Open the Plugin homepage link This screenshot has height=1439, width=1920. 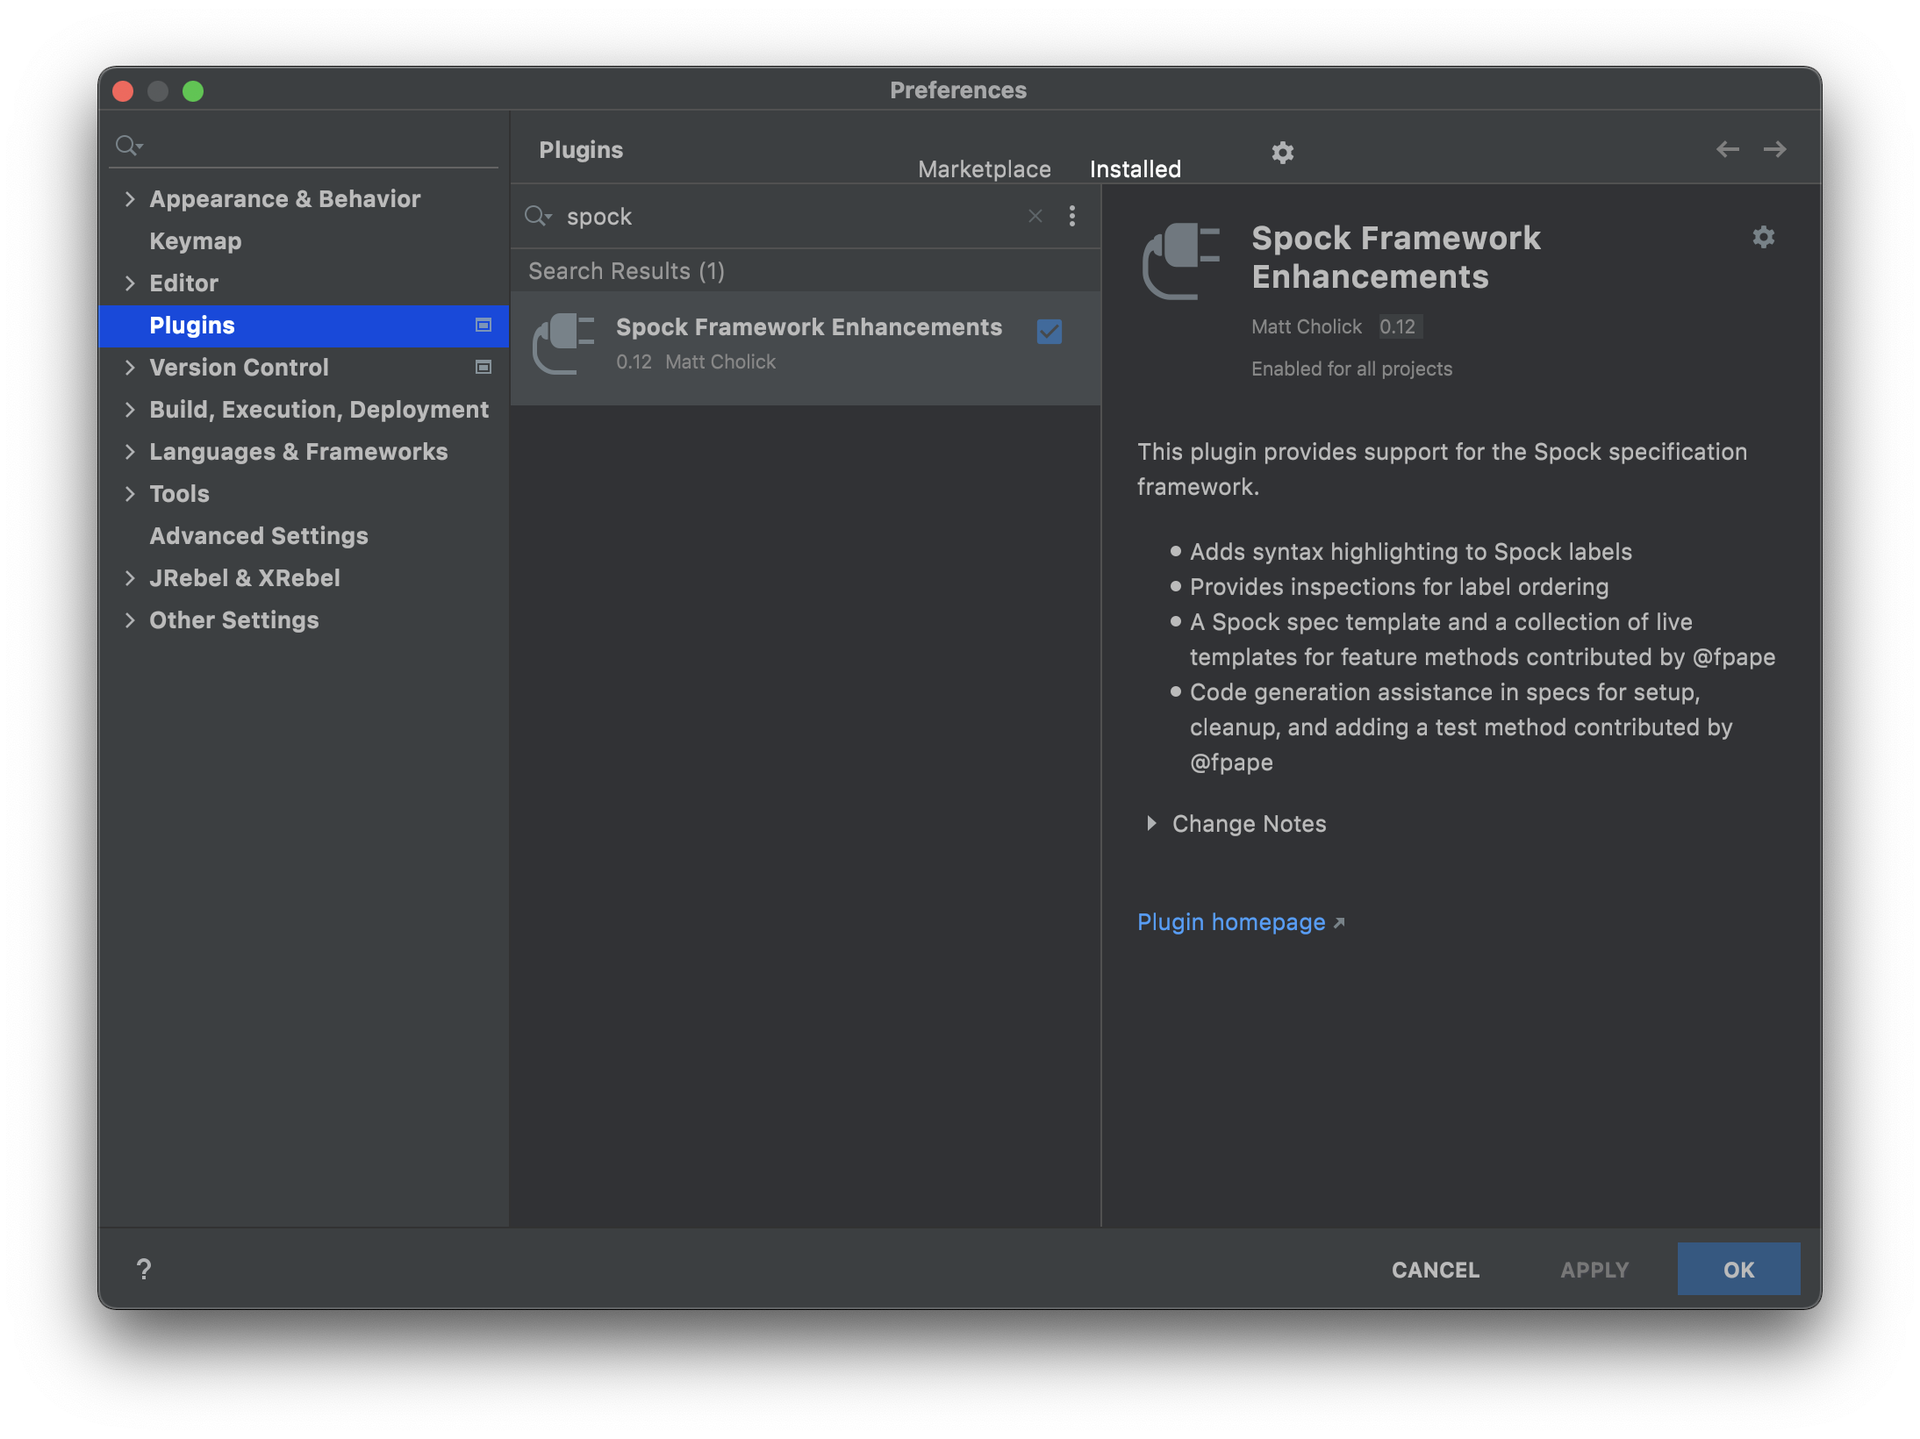[1231, 922]
